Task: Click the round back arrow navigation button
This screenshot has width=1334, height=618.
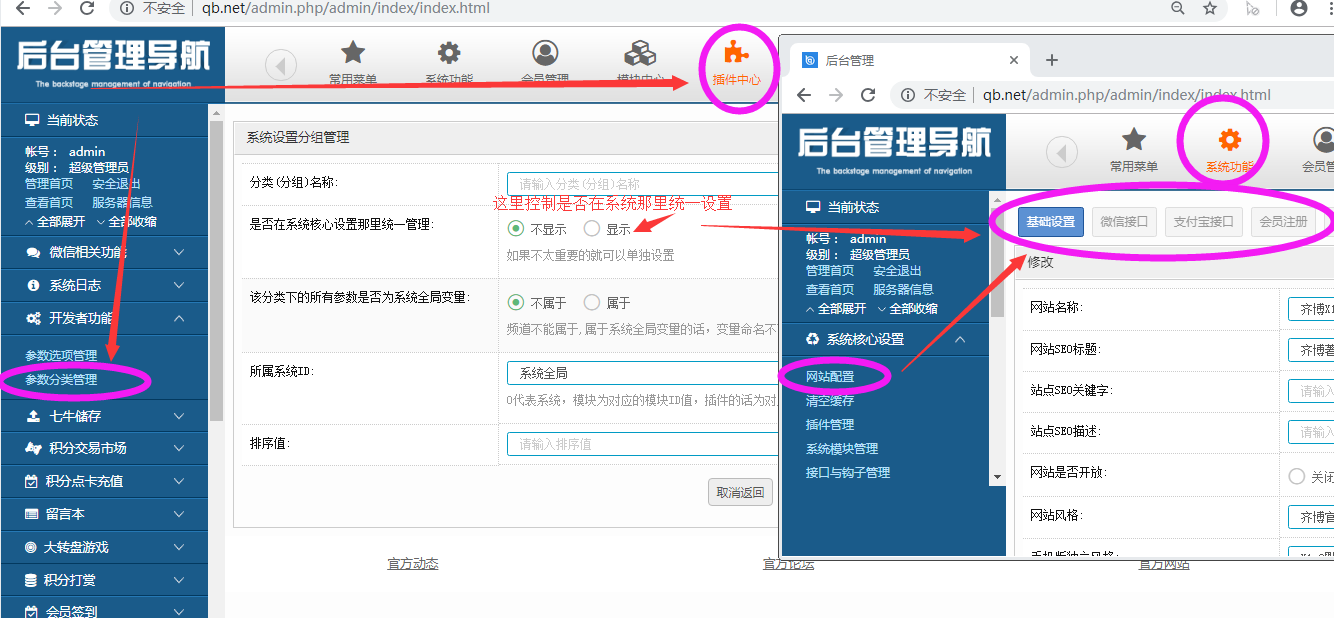Action: (x=281, y=66)
